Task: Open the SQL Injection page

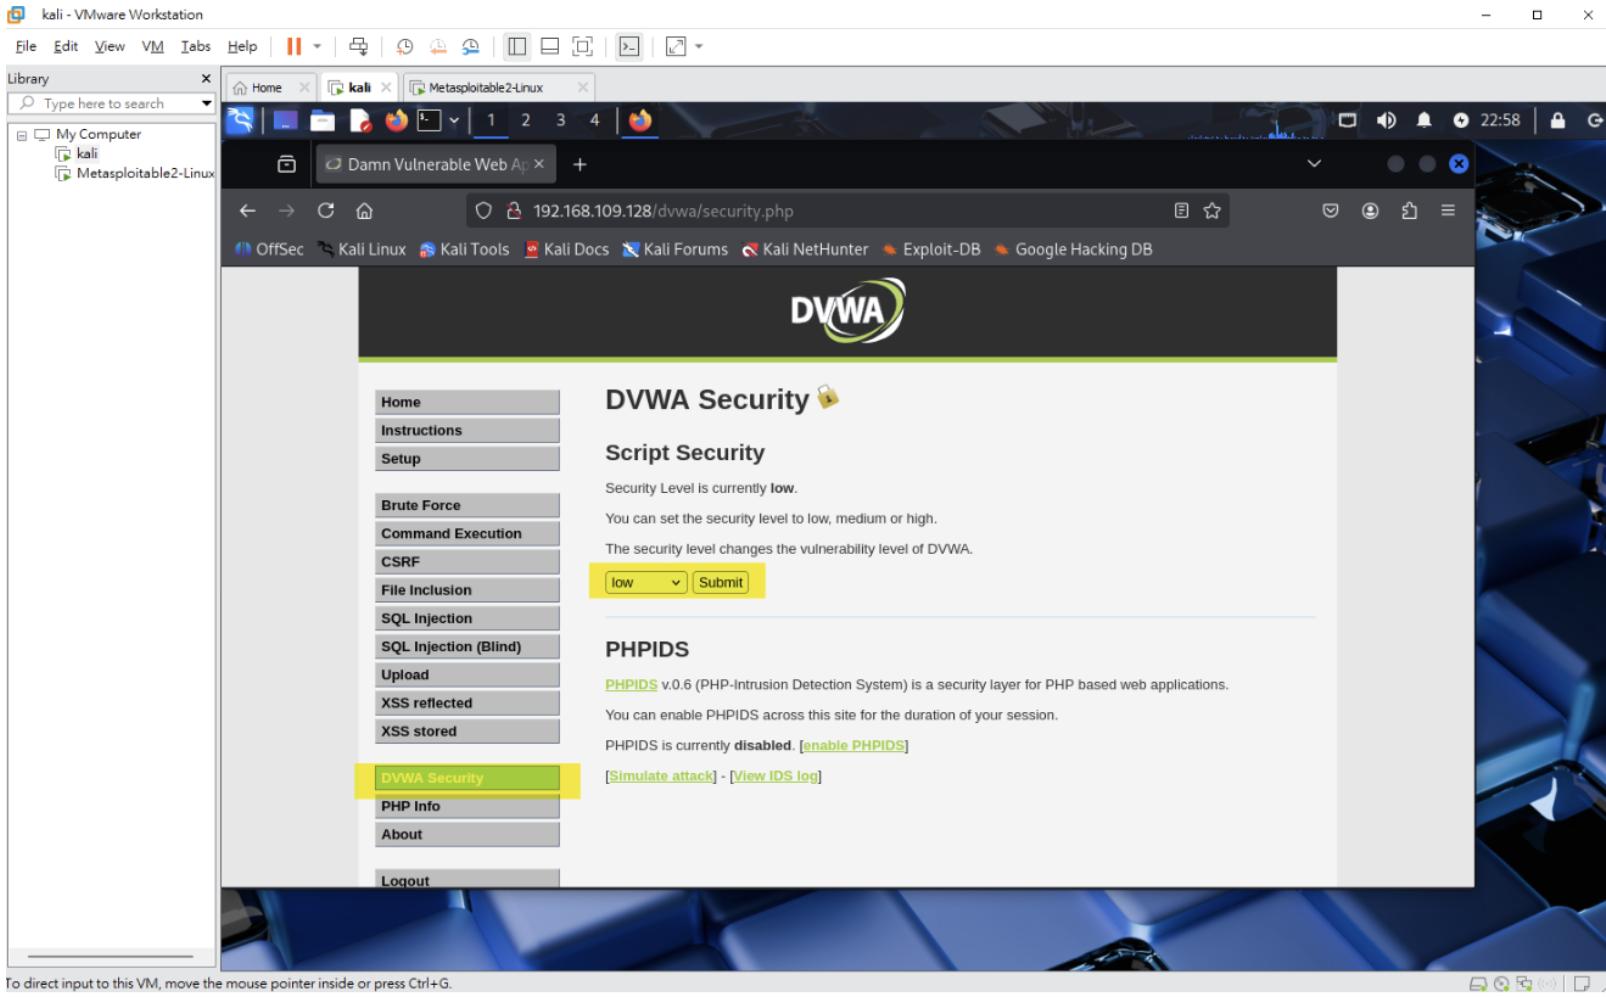Action: 467,618
